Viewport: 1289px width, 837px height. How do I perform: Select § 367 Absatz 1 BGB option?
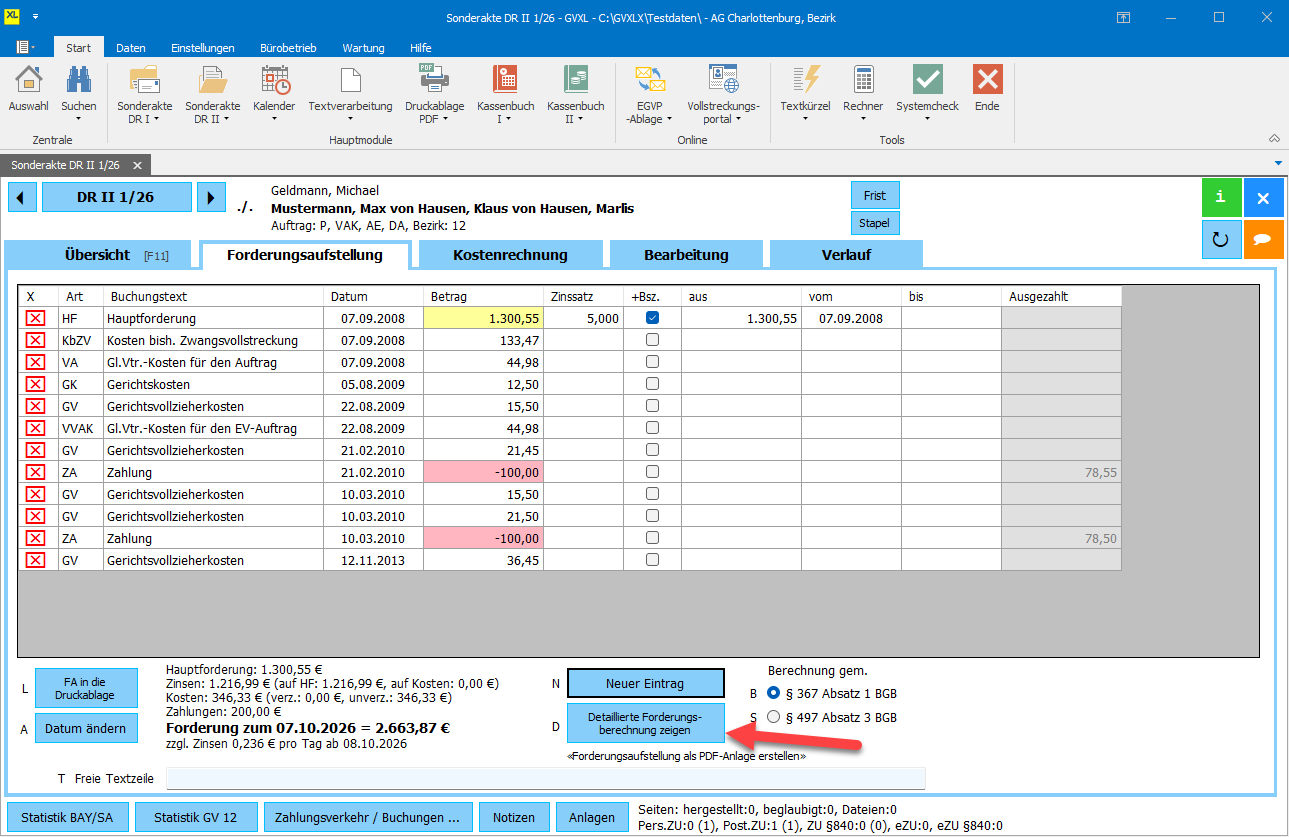click(772, 693)
